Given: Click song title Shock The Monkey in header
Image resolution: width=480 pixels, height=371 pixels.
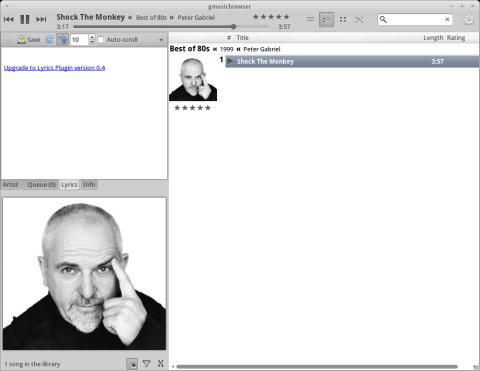Looking at the screenshot, I should (x=90, y=17).
